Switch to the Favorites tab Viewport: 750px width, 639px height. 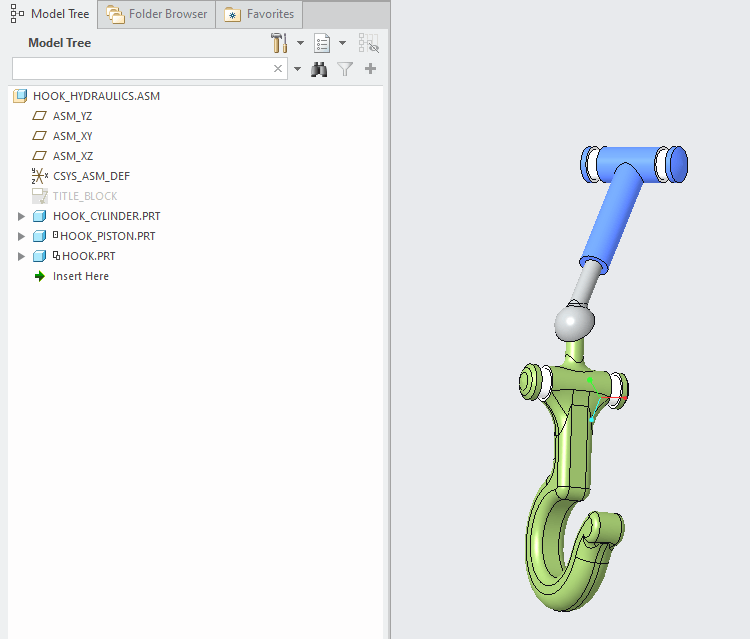(259, 14)
